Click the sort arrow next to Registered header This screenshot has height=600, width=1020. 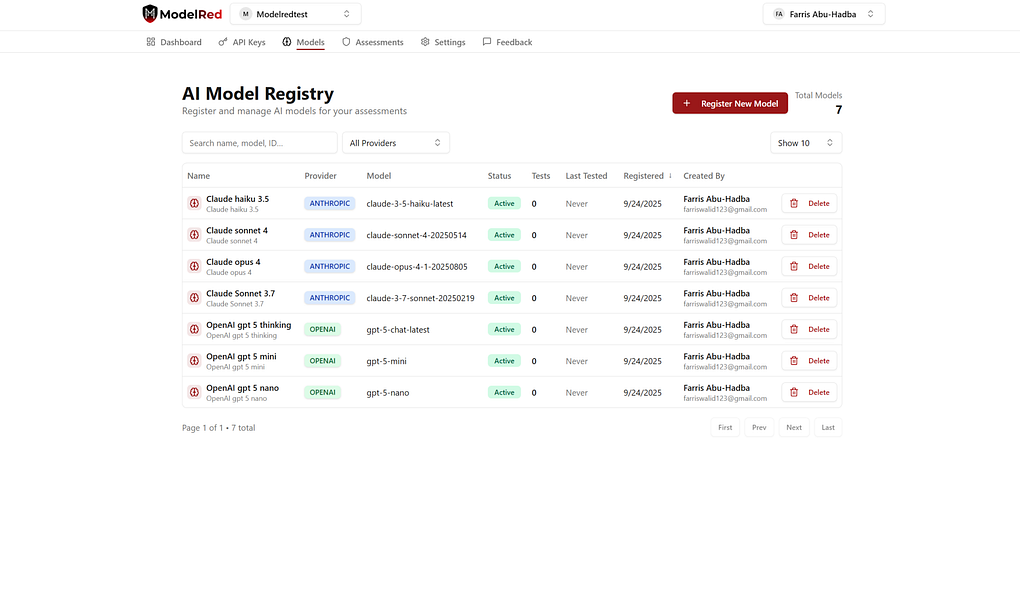670,176
